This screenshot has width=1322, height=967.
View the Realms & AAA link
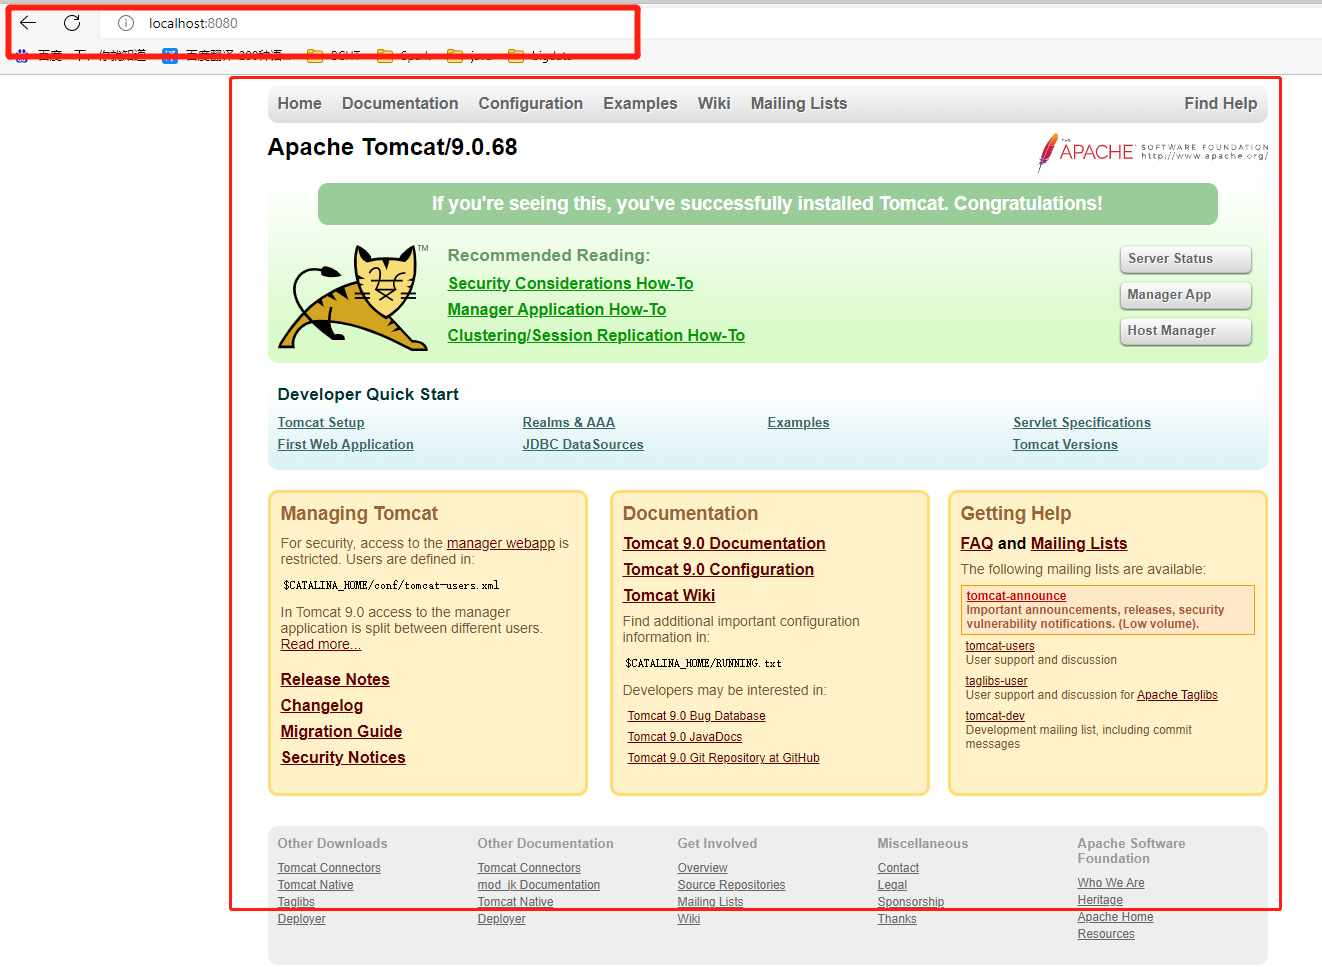[x=569, y=423]
